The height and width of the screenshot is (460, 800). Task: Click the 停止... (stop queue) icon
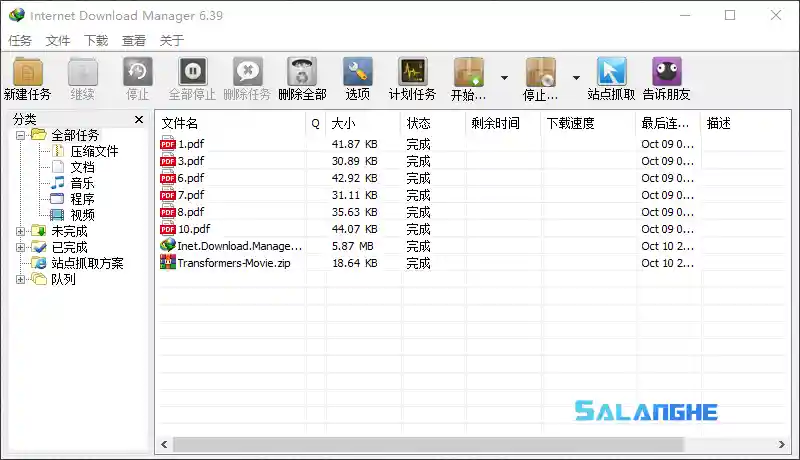(x=540, y=72)
